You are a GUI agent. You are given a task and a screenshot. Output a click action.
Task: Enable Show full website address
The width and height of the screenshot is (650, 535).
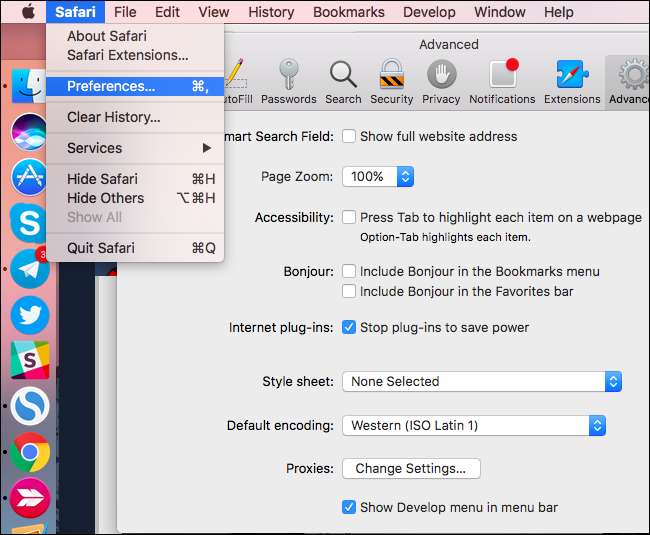[349, 136]
